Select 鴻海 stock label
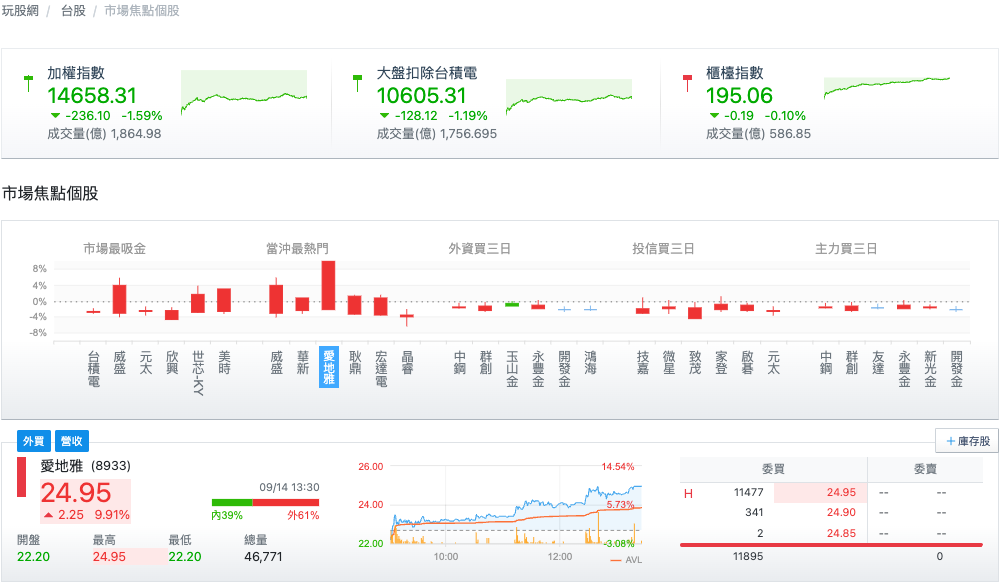Screen dimensions: 1001x588 click(591, 363)
